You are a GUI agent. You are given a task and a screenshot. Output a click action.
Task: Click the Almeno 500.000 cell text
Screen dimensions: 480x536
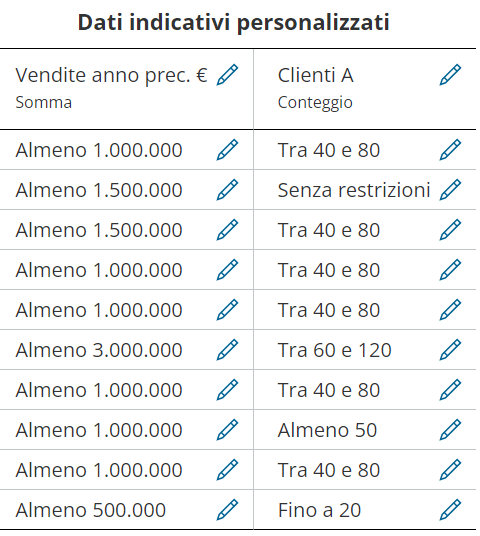91,510
